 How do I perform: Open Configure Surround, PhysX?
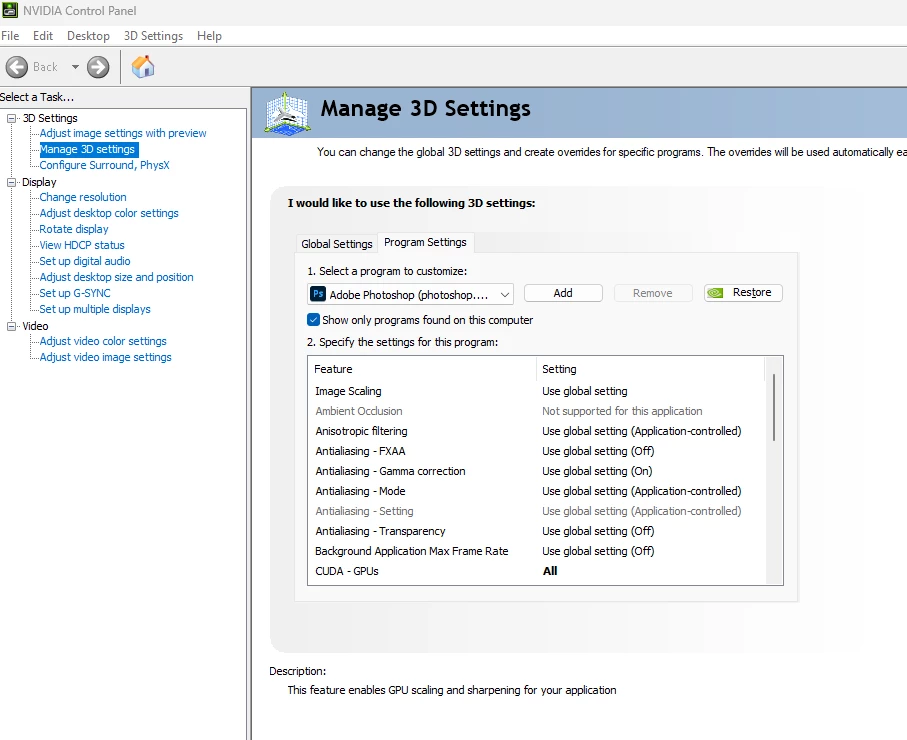104,165
